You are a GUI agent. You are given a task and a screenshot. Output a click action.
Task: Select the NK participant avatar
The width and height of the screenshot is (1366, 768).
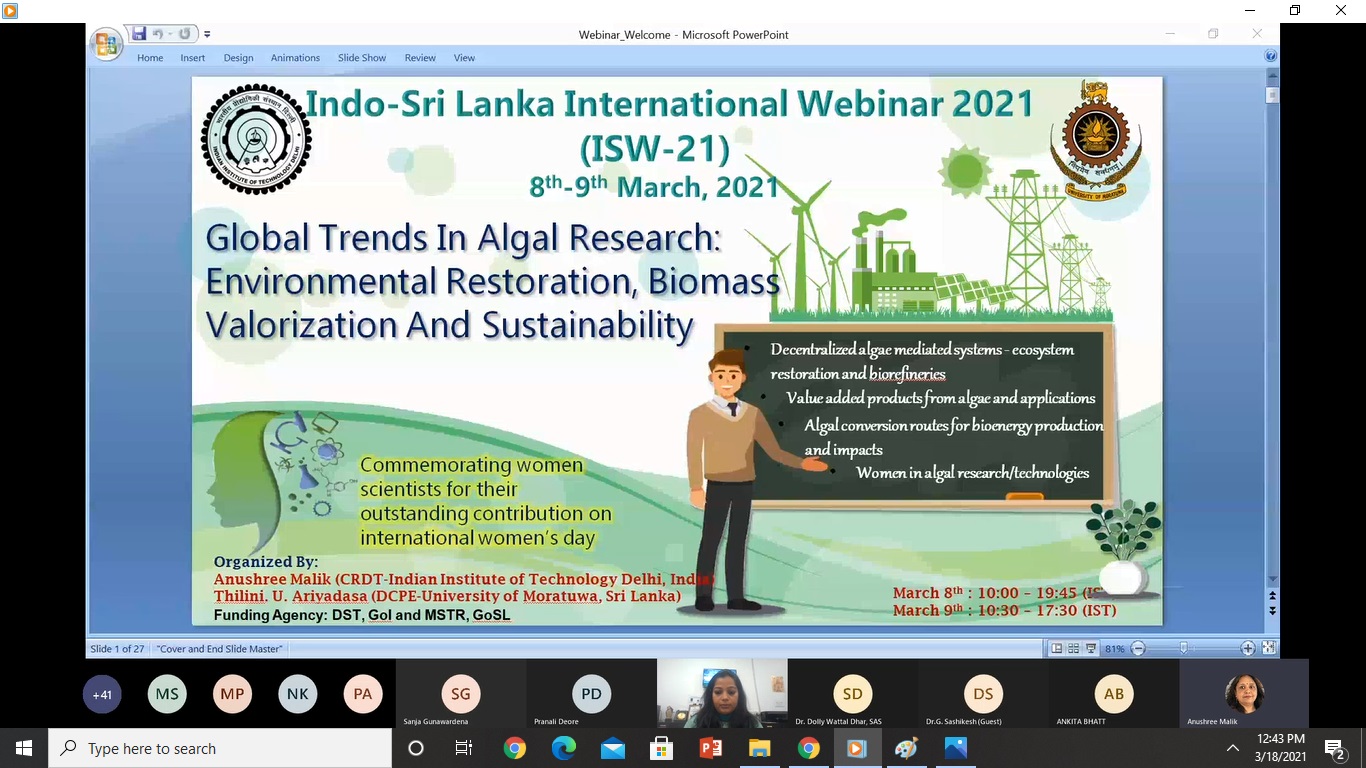pos(297,694)
